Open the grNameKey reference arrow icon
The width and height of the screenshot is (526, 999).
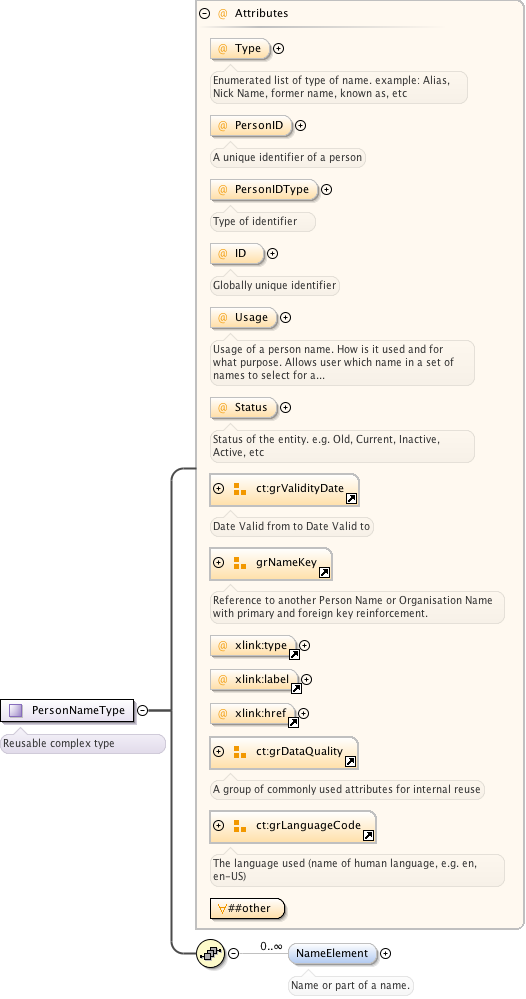(324, 573)
